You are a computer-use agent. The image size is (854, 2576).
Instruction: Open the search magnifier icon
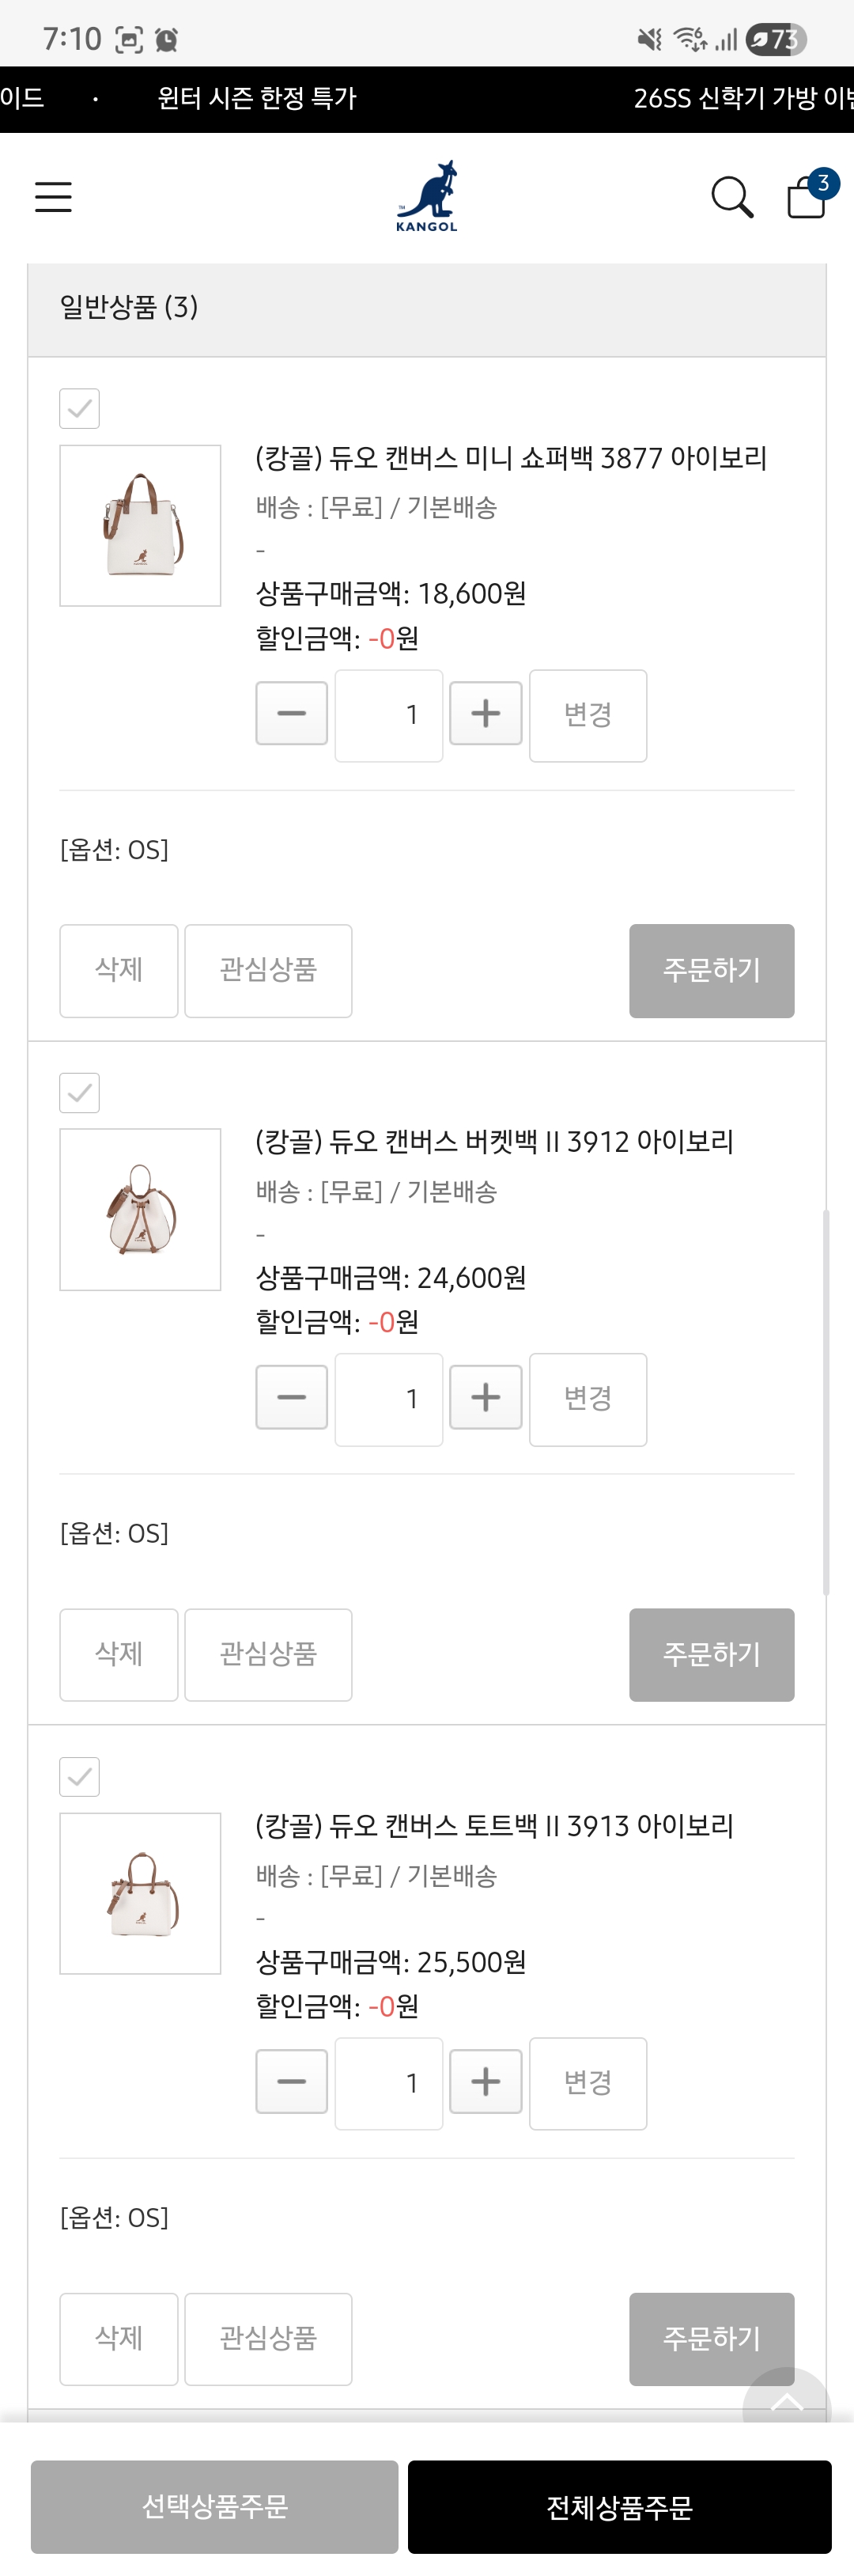tap(731, 197)
